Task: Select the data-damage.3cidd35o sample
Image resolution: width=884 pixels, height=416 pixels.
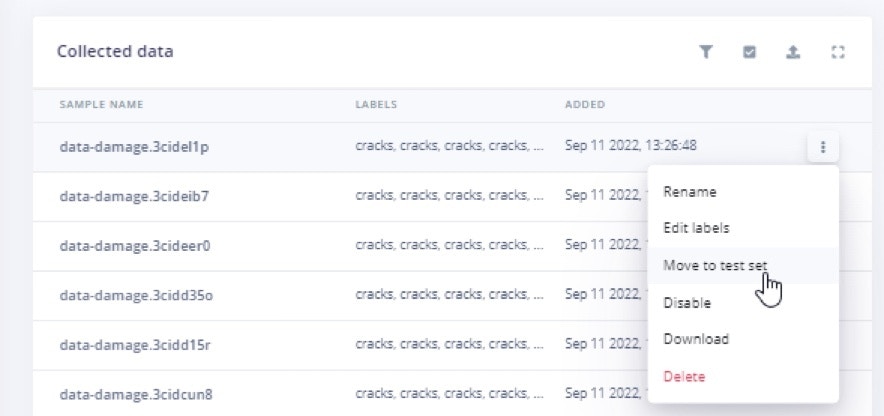Action: point(136,295)
